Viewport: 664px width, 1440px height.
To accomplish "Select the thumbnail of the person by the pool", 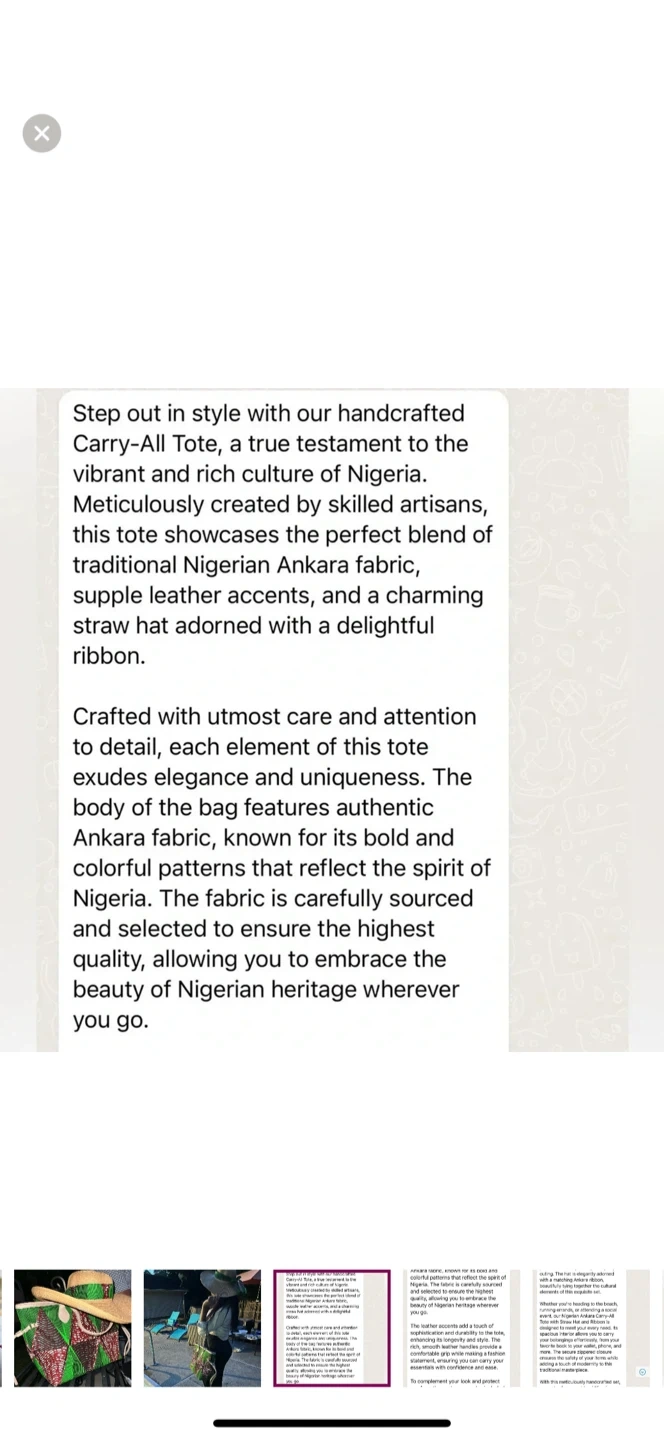I will point(202,1328).
